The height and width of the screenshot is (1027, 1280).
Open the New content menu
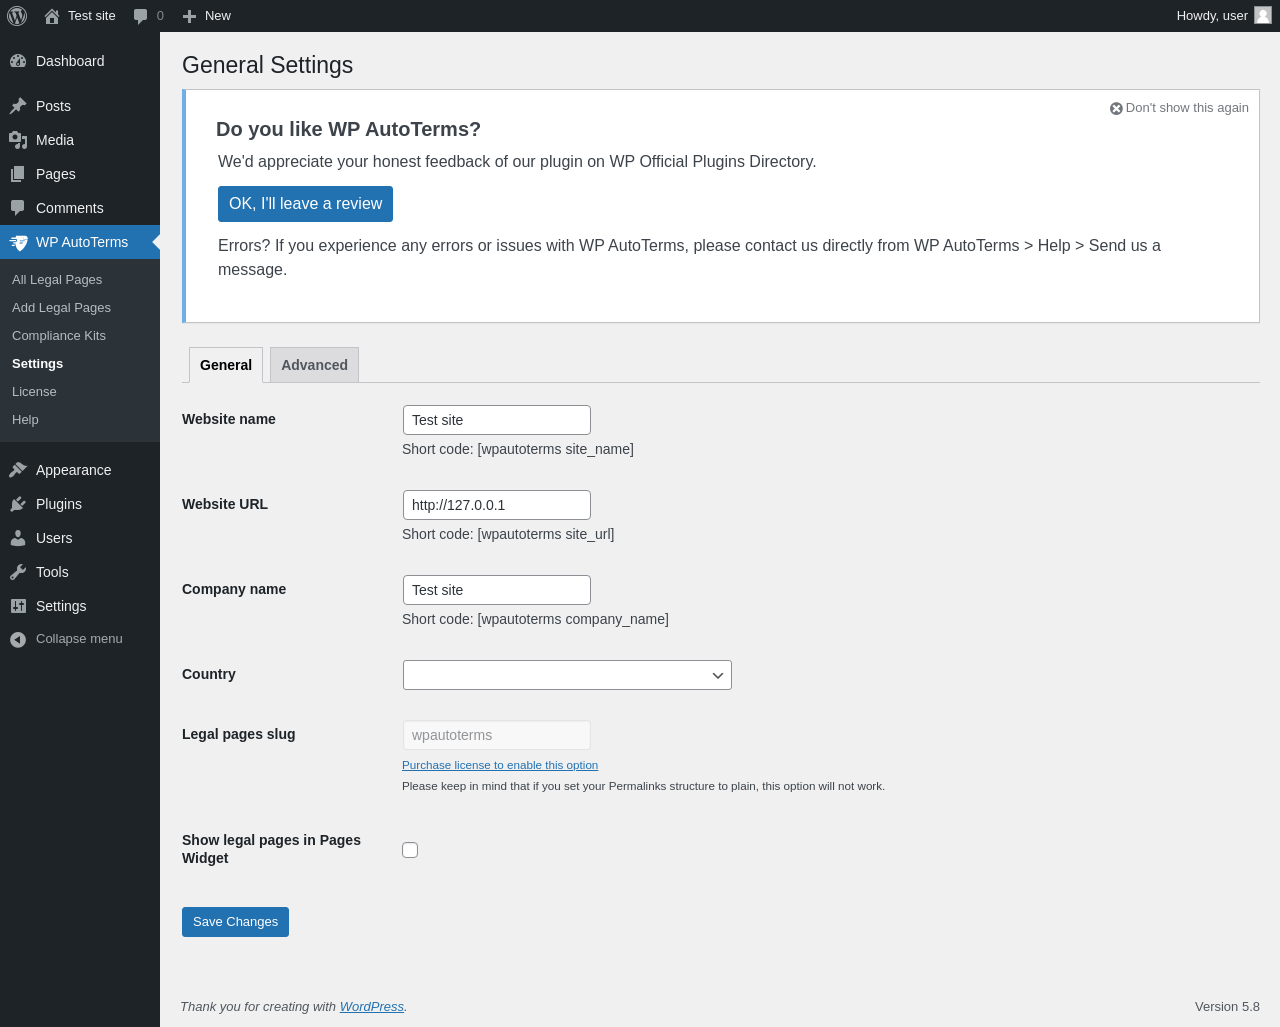click(x=207, y=16)
